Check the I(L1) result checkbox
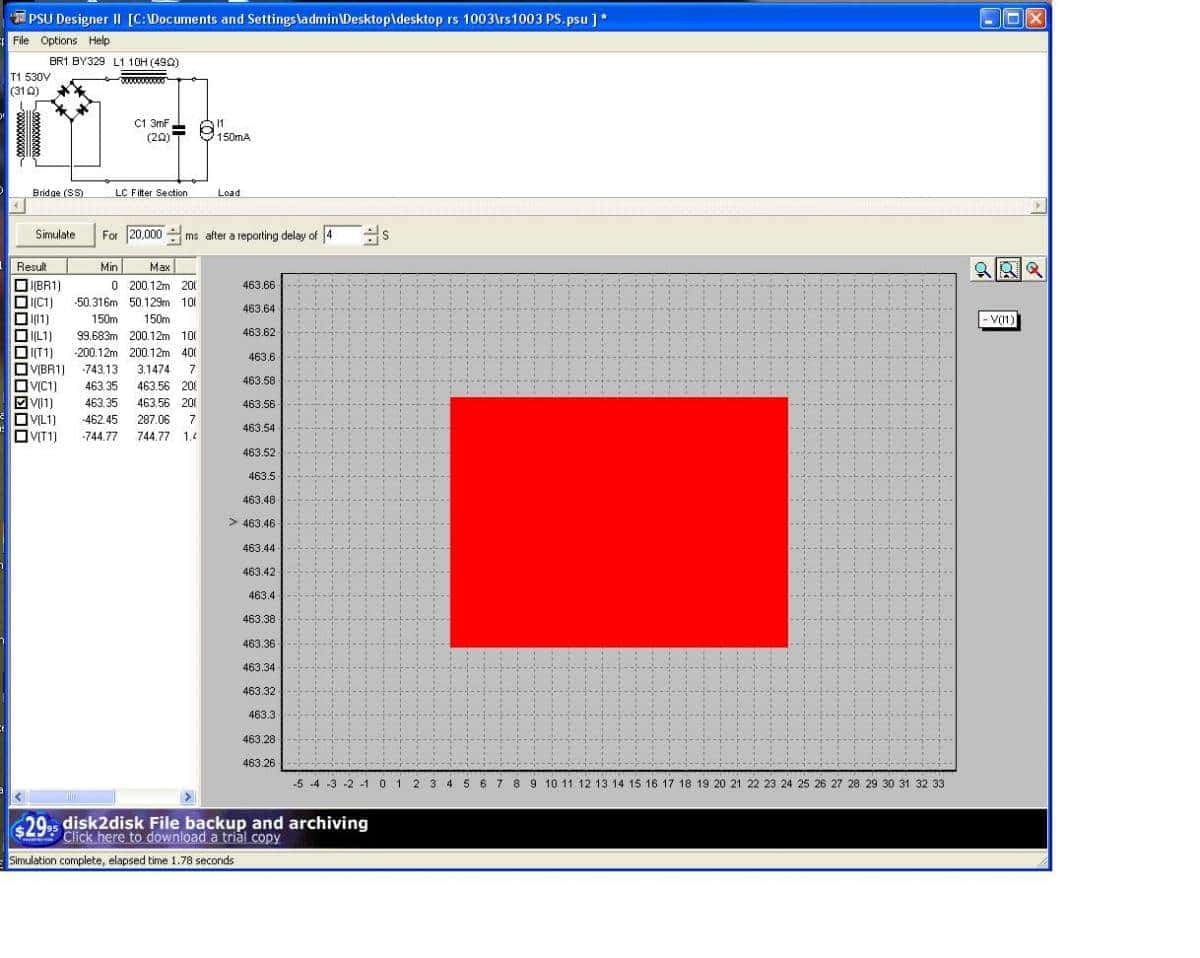 pyautogui.click(x=22, y=336)
